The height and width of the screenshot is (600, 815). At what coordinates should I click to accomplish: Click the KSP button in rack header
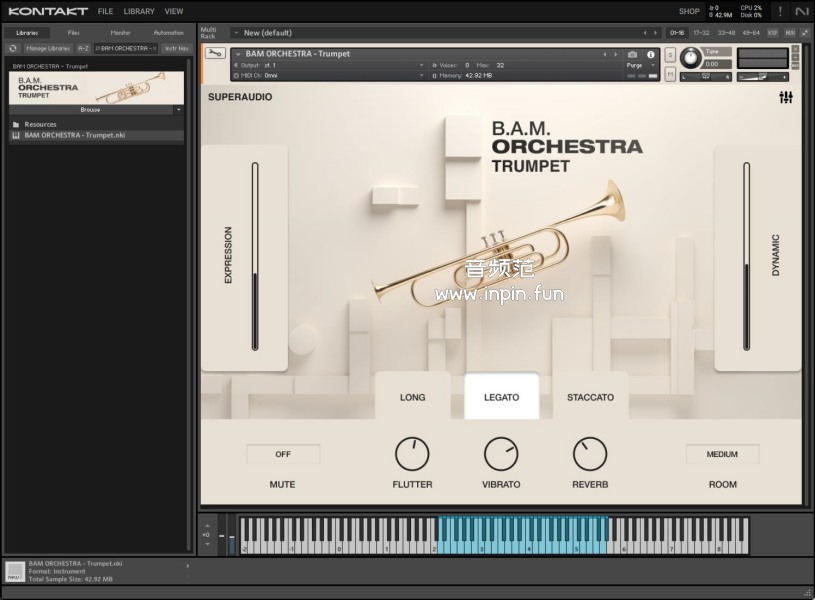pos(772,33)
